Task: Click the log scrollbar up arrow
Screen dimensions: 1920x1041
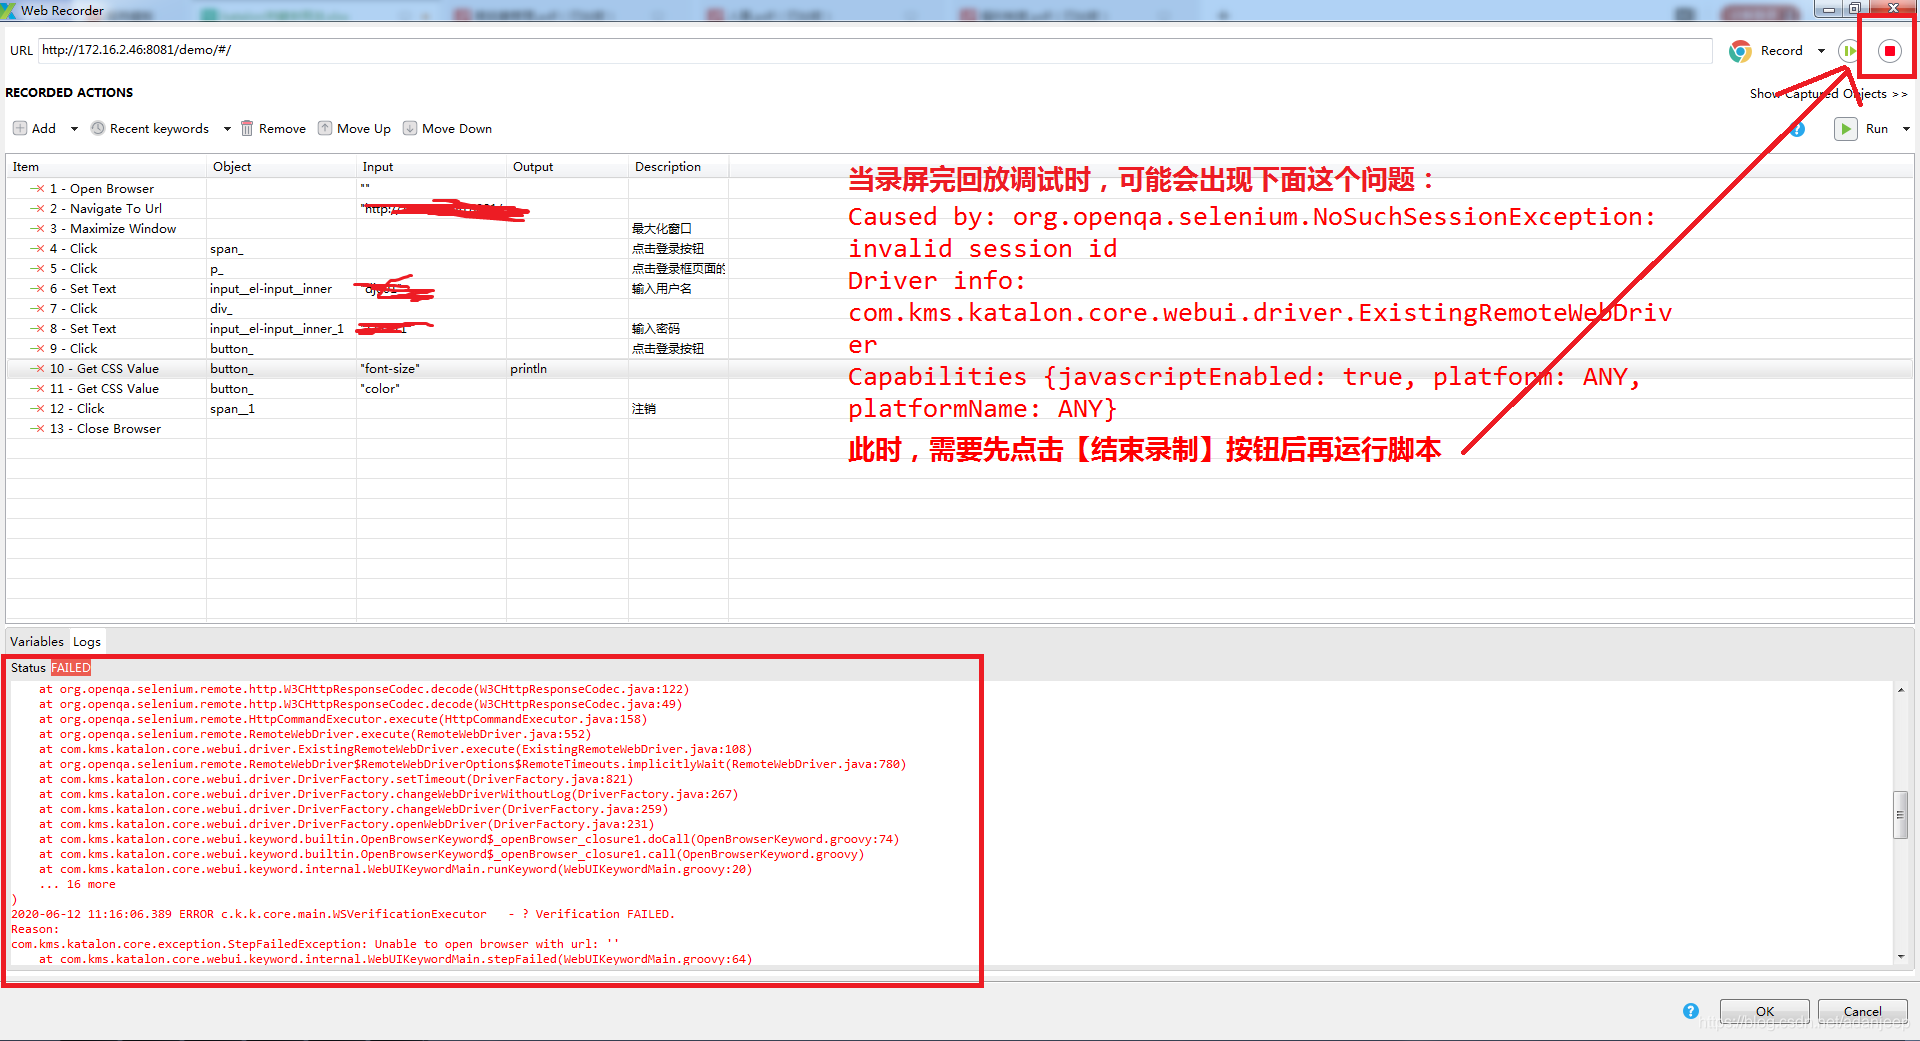Action: (x=1901, y=690)
